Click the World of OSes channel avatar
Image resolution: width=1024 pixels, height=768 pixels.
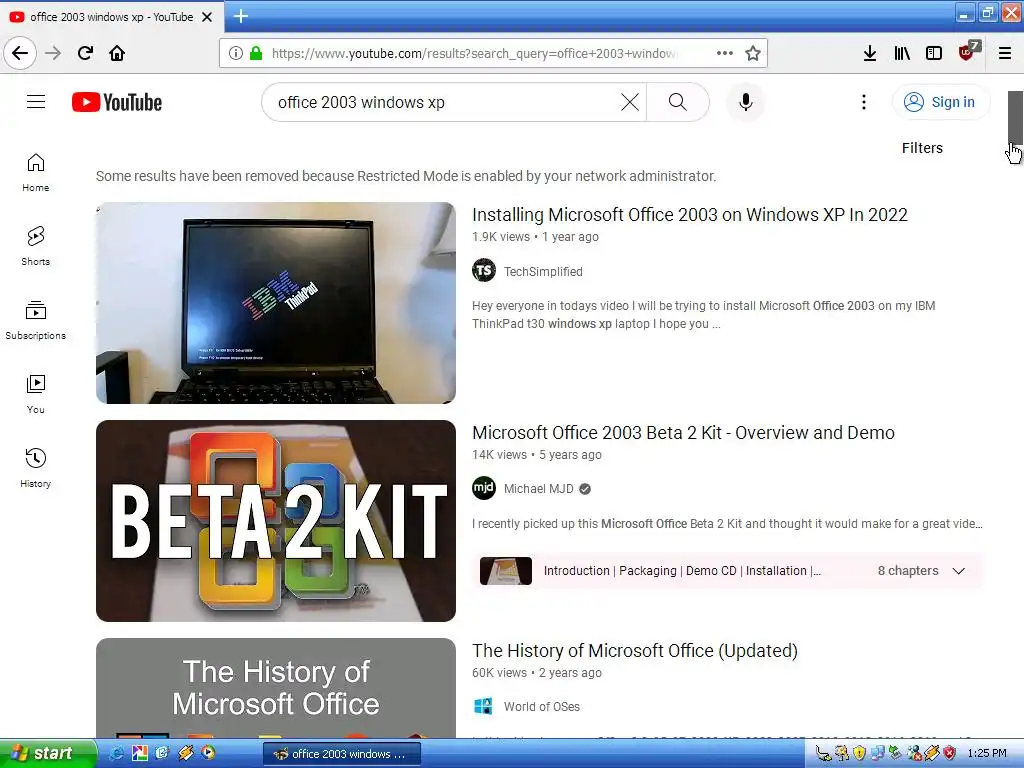tap(483, 707)
